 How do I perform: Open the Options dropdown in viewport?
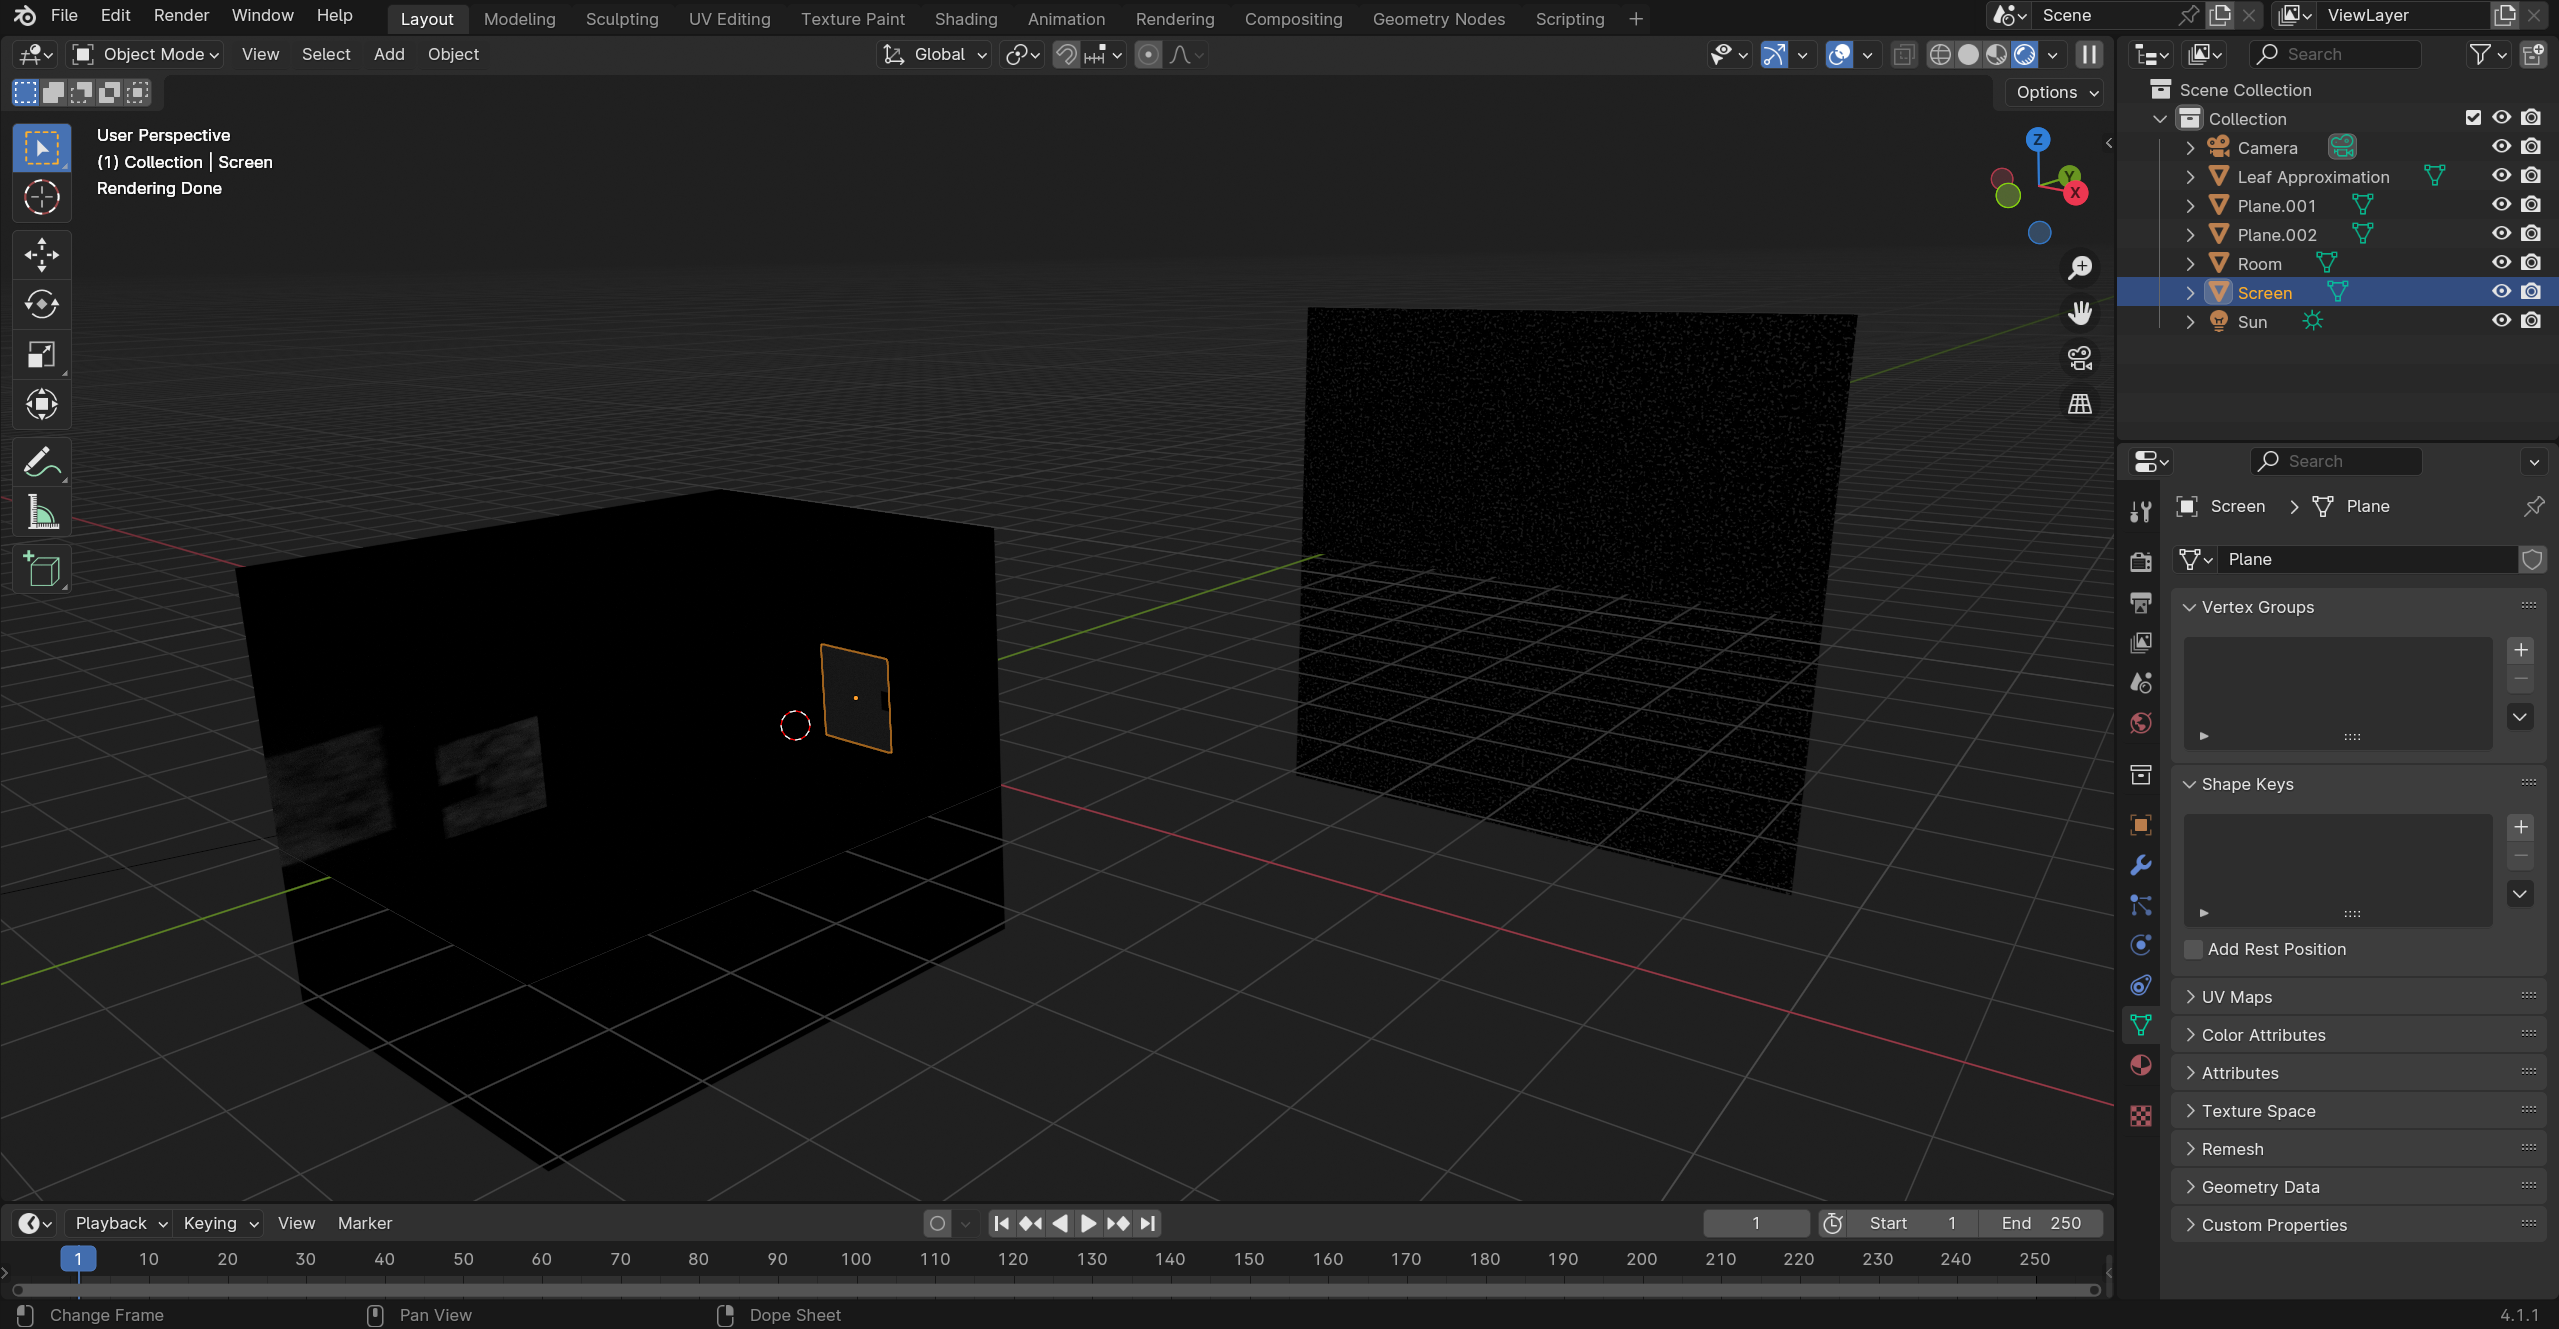2056,92
